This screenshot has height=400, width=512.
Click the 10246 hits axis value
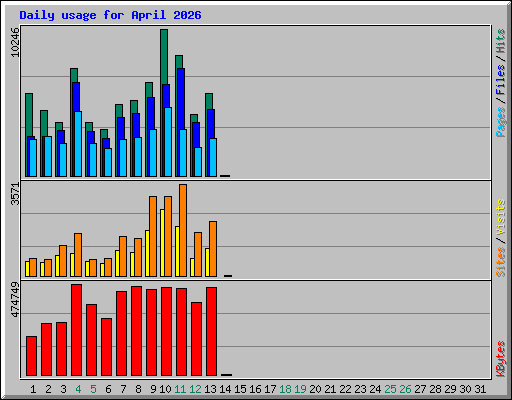pyautogui.click(x=15, y=42)
